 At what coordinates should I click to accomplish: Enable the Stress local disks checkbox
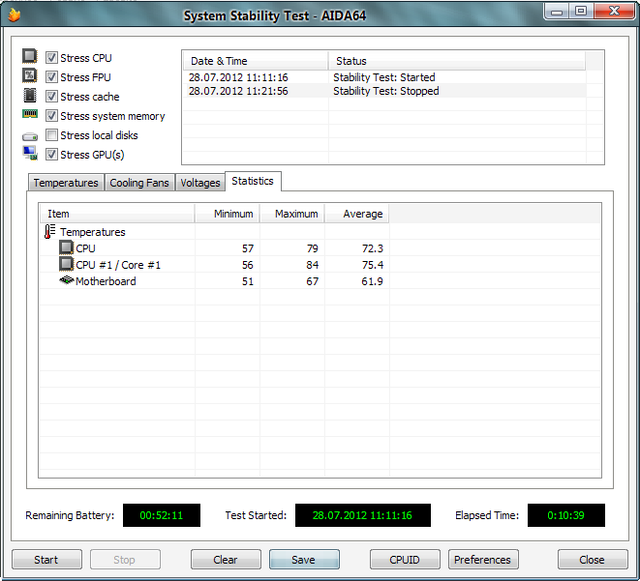(x=51, y=135)
